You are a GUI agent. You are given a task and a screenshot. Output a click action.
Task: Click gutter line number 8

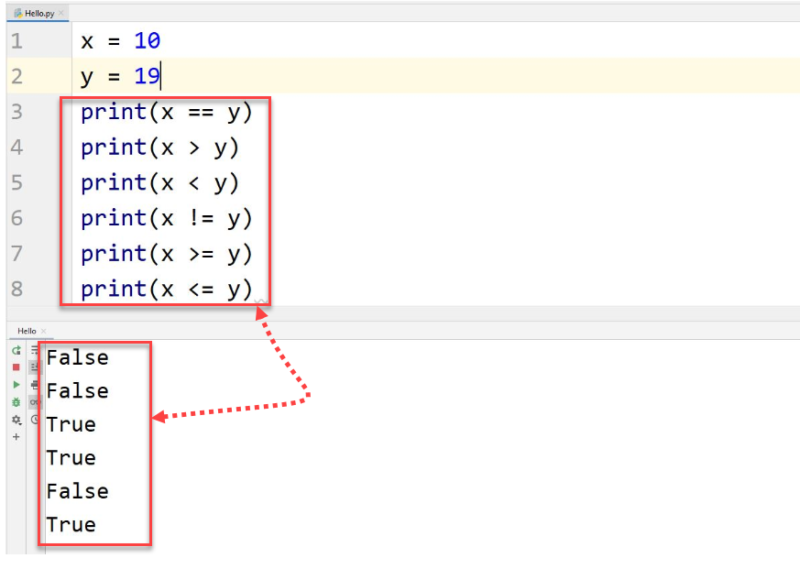(17, 289)
